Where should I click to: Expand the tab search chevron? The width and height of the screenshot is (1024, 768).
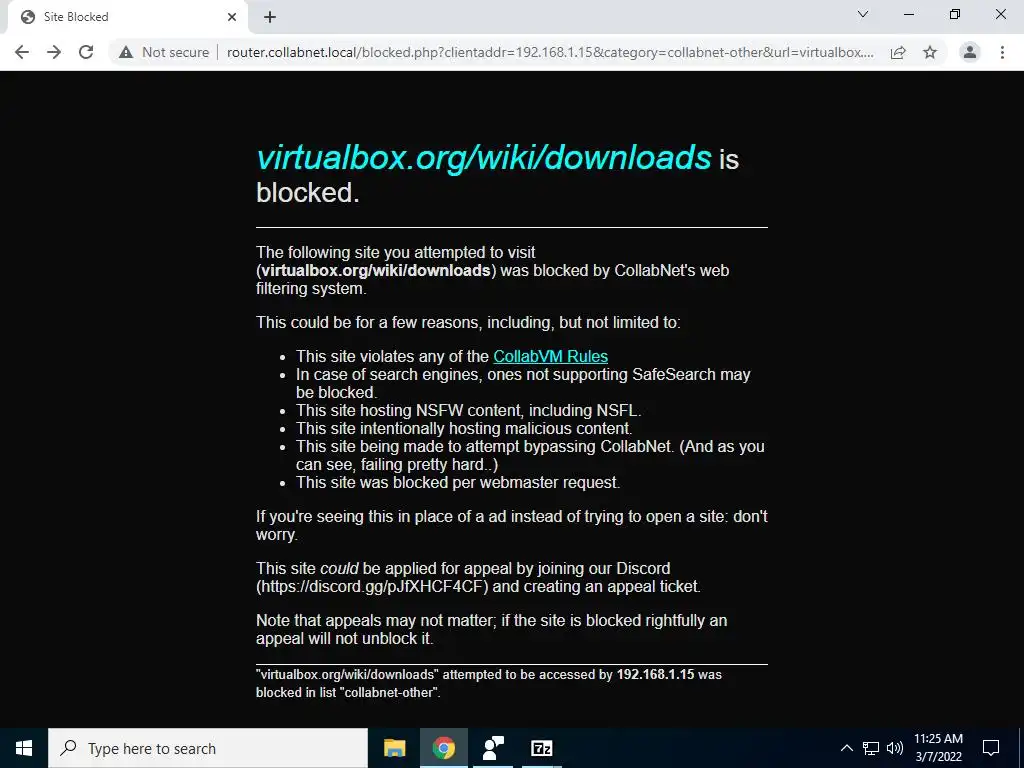(x=863, y=14)
